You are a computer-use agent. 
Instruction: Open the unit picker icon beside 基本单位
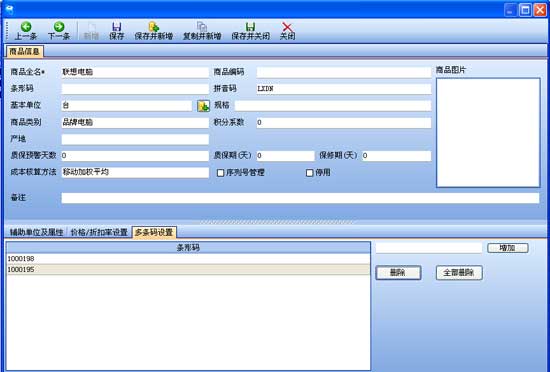tap(203, 106)
